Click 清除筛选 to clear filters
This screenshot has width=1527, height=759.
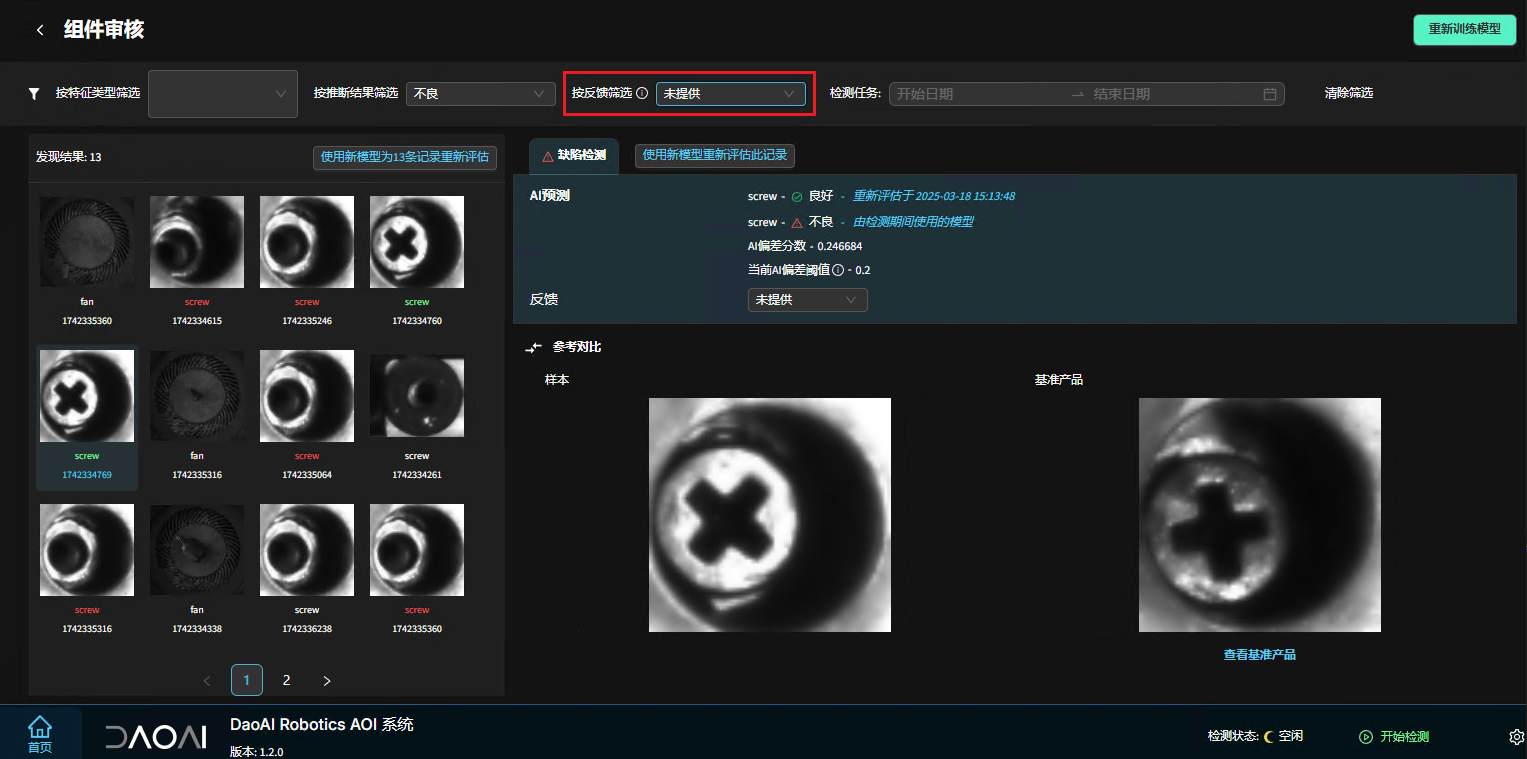[1349, 93]
